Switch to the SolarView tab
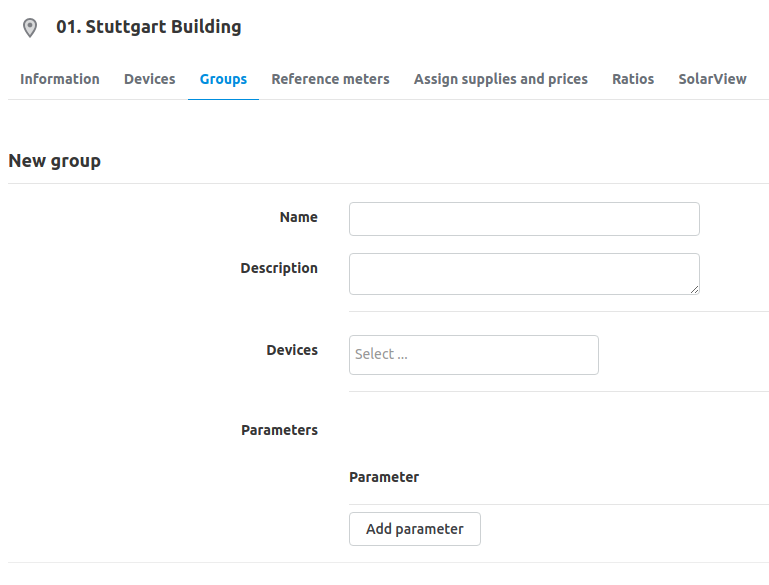The height and width of the screenshot is (585, 769). click(x=713, y=79)
